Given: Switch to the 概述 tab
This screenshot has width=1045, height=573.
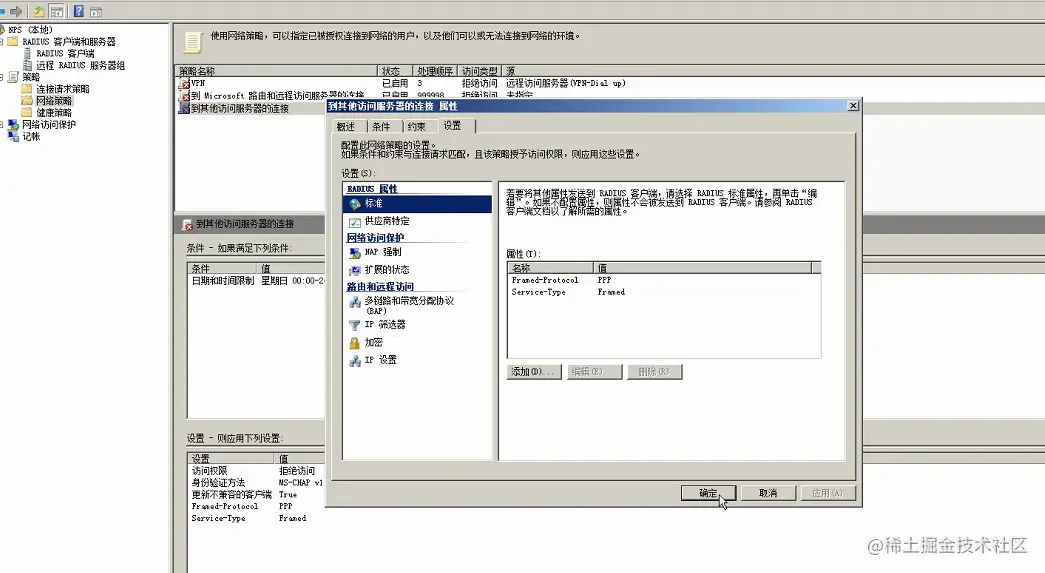Looking at the screenshot, I should pyautogui.click(x=347, y=127).
